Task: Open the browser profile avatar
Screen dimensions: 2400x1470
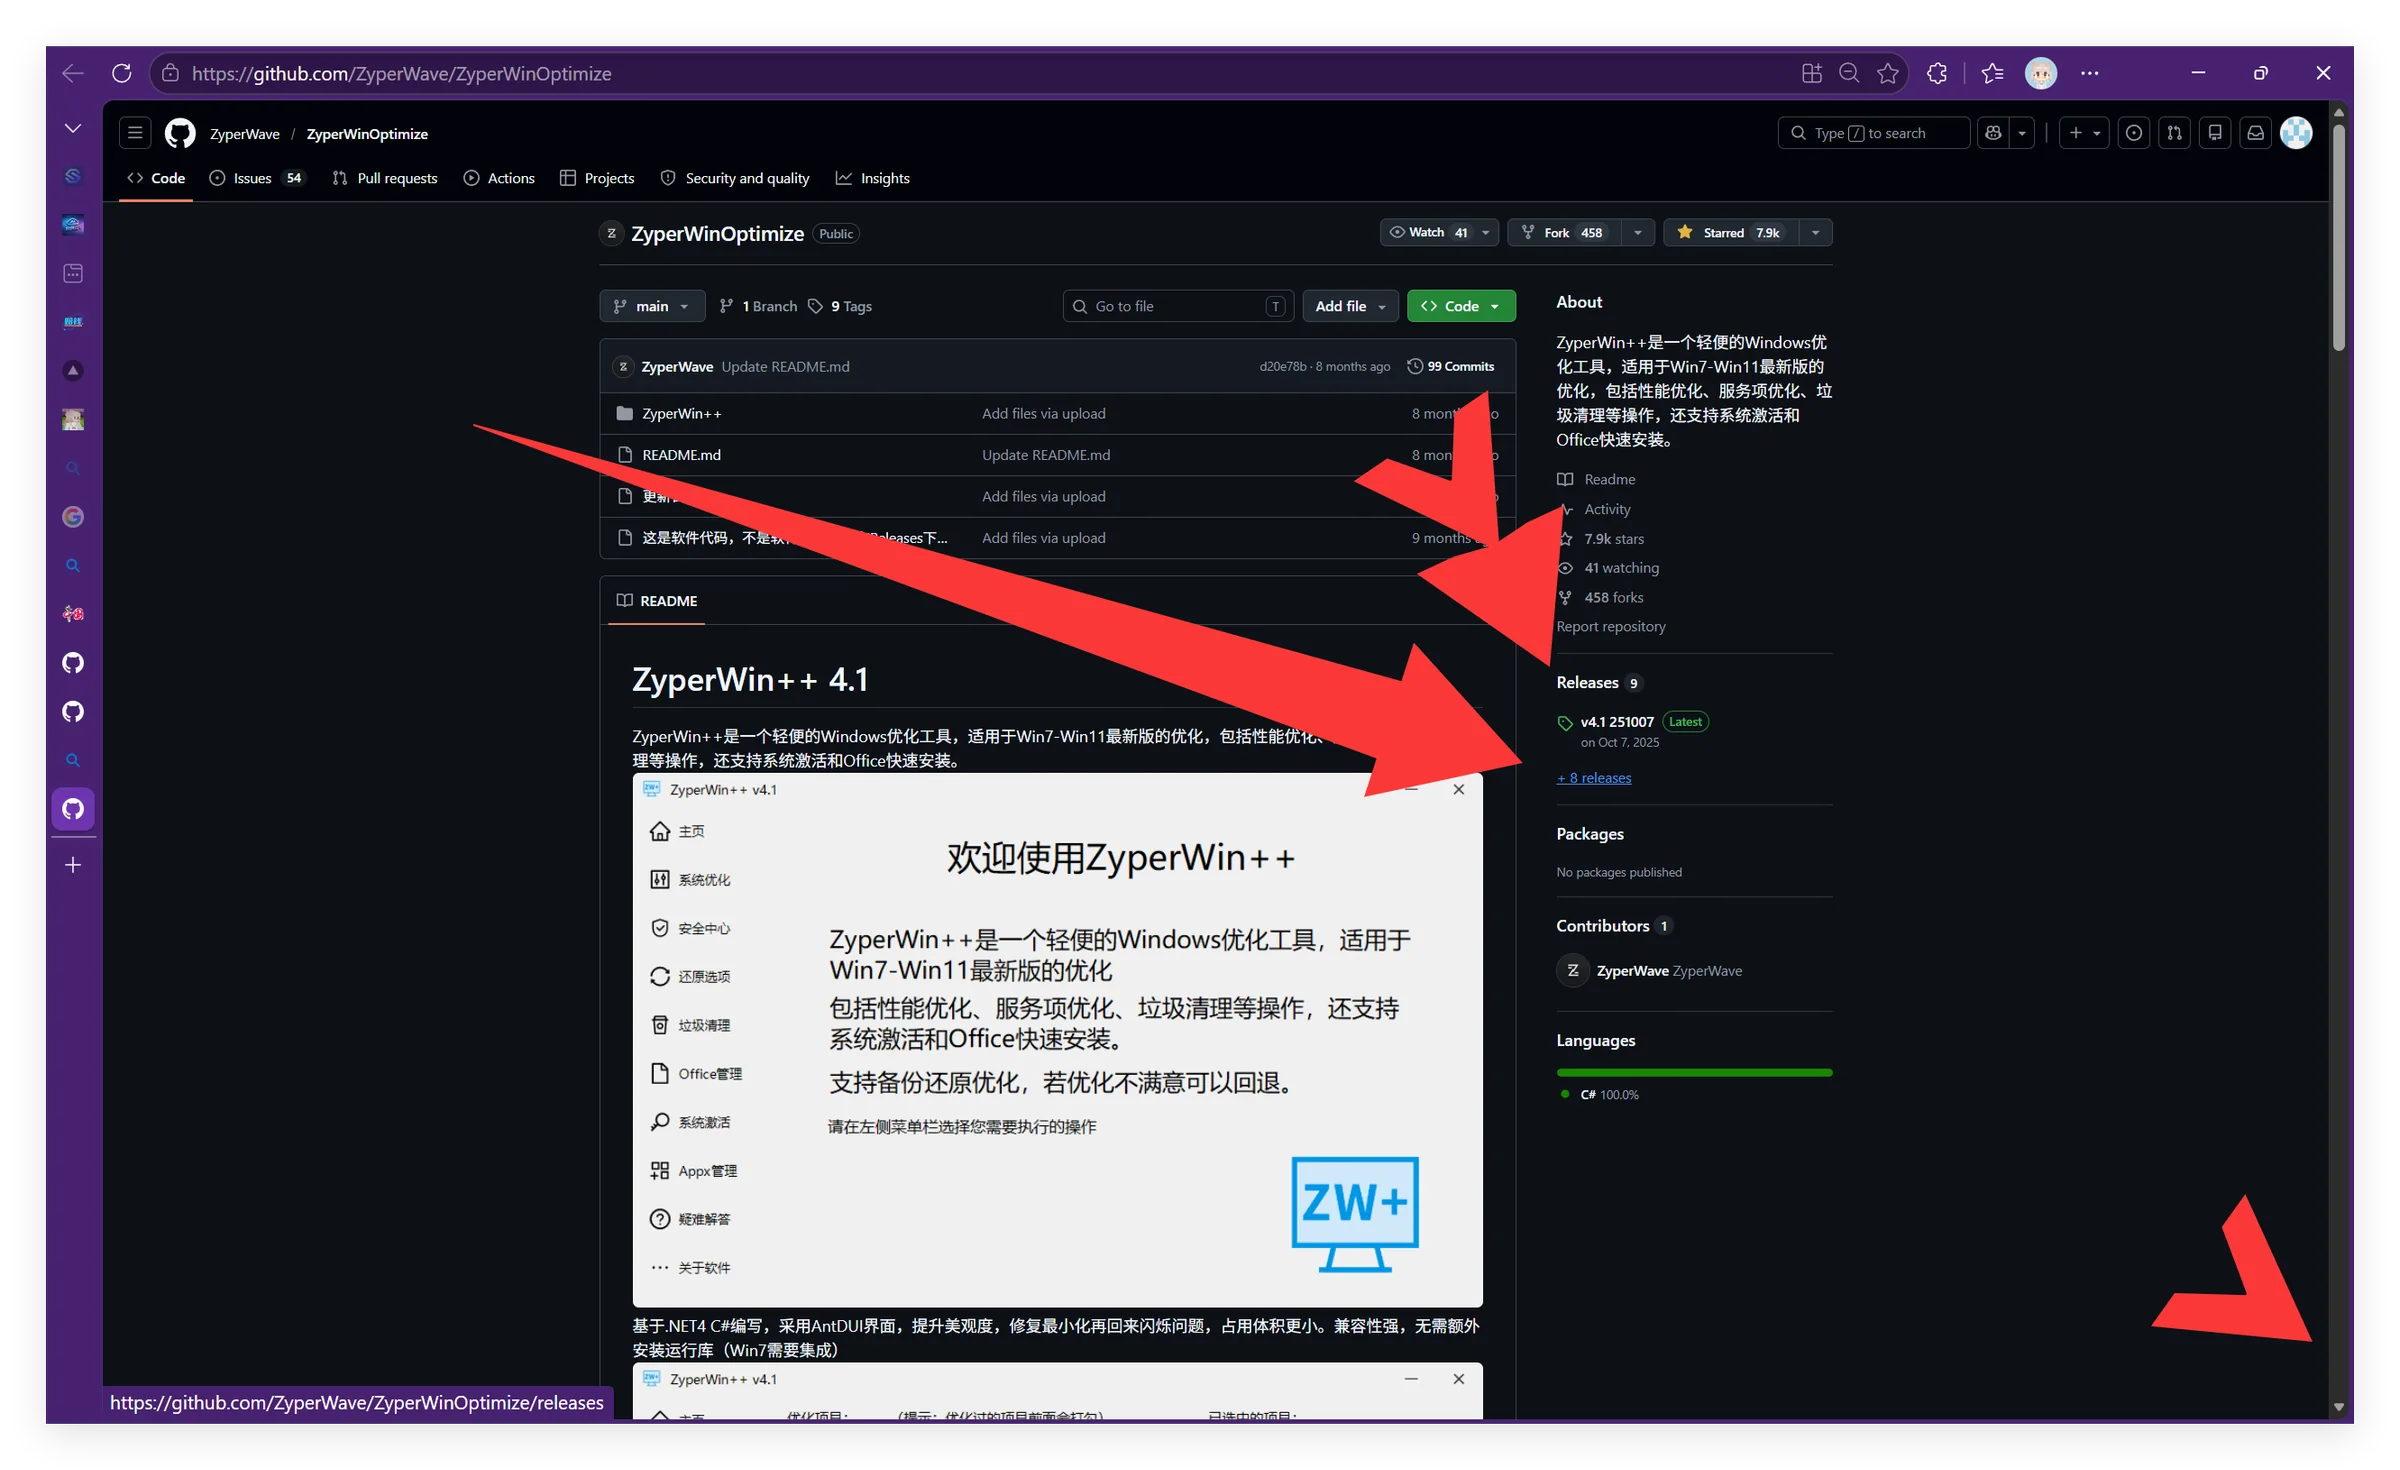Action: point(2040,73)
